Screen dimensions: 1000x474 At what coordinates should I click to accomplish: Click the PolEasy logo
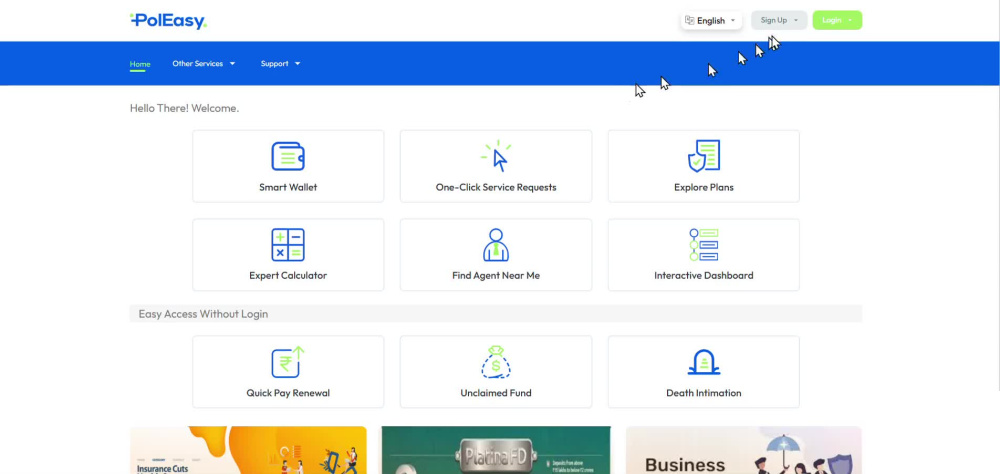[x=168, y=21]
